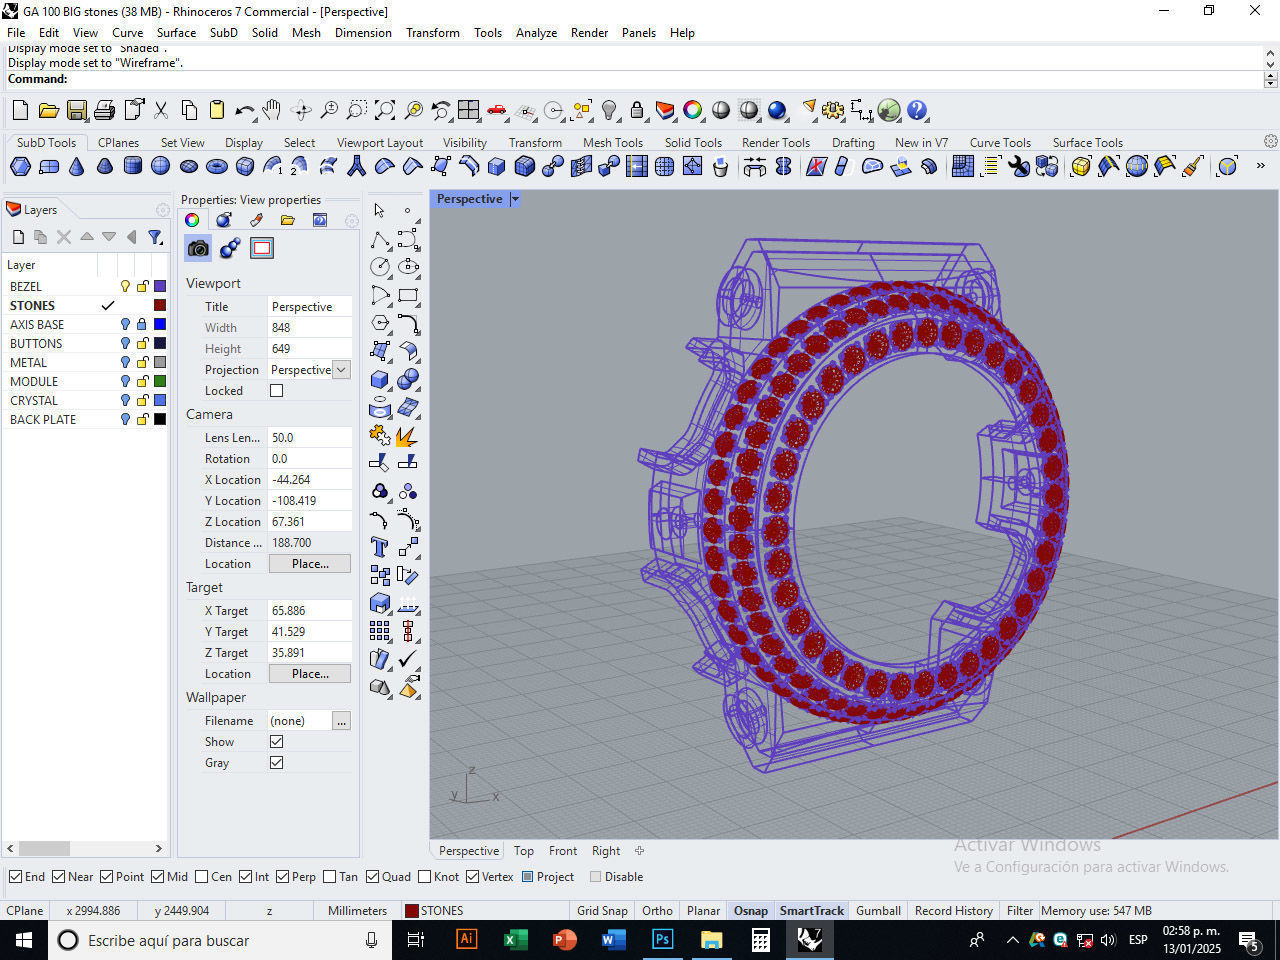Open the SubD menu
The image size is (1280, 960).
tap(224, 32)
